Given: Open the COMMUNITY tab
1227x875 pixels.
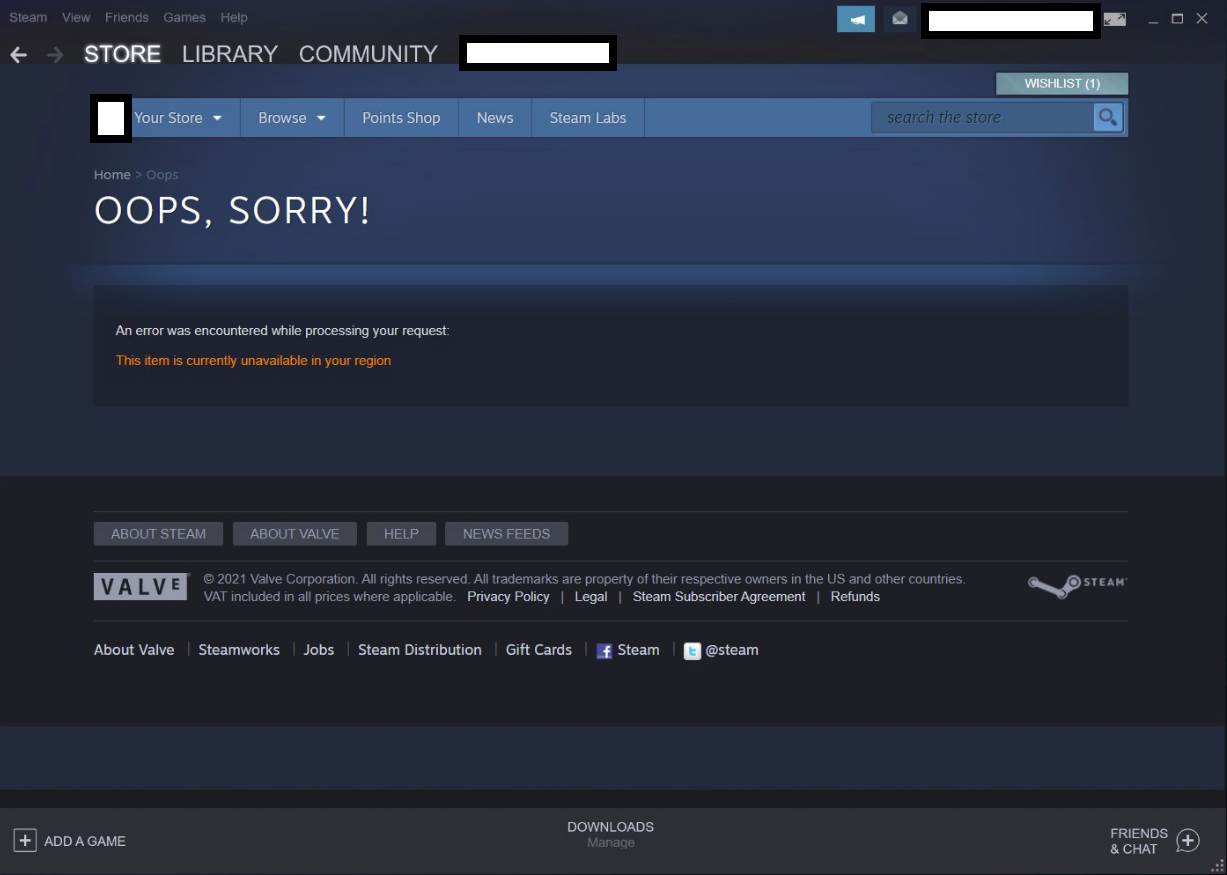Looking at the screenshot, I should pyautogui.click(x=367, y=54).
